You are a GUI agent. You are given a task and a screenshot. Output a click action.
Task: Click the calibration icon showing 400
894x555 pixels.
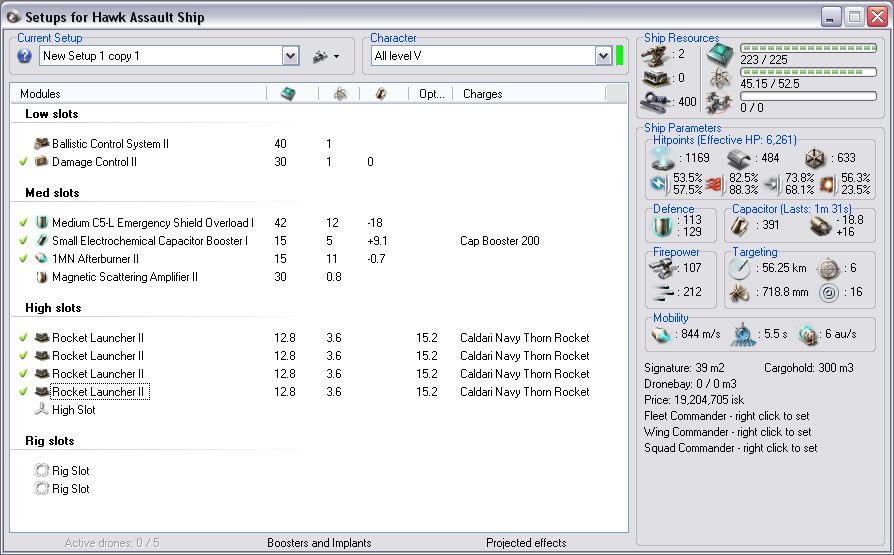pyautogui.click(x=656, y=102)
